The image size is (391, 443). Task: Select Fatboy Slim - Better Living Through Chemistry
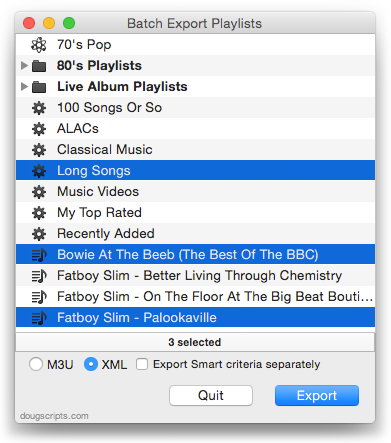click(x=195, y=276)
